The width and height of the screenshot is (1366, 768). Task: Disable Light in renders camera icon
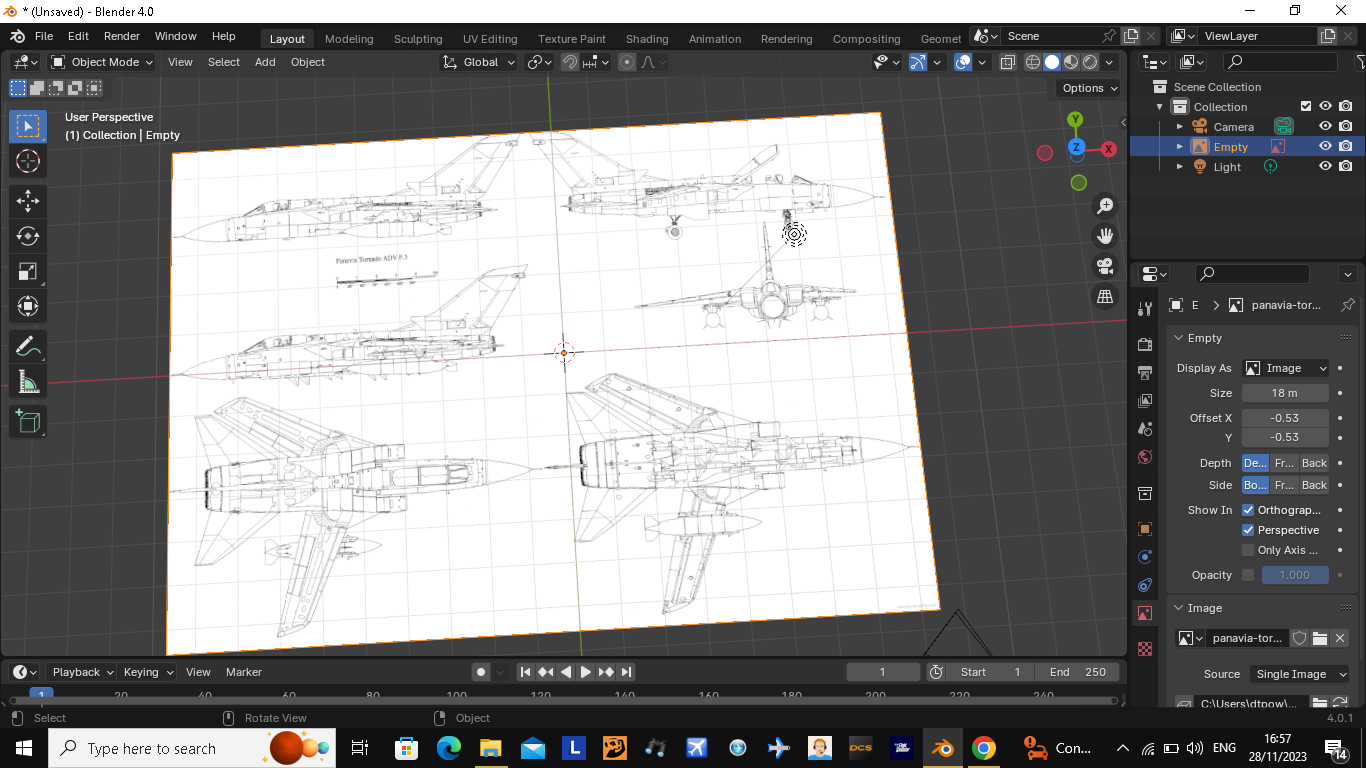pyautogui.click(x=1346, y=167)
